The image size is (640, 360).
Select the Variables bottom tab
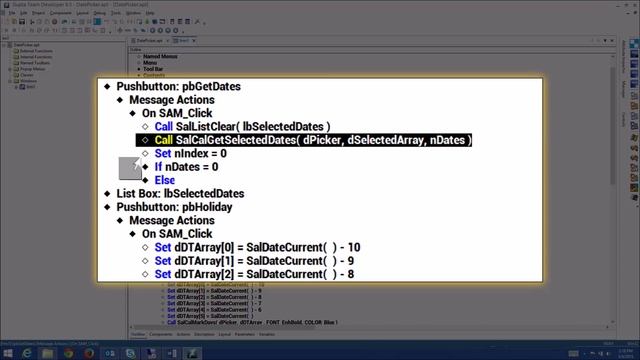(x=267, y=334)
